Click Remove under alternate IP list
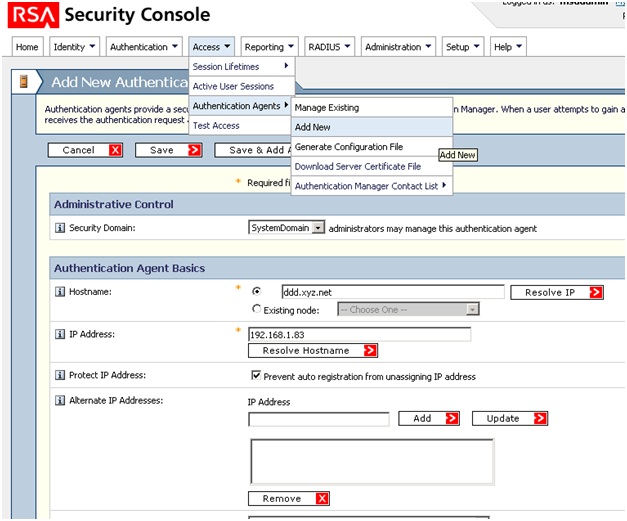 (289, 499)
